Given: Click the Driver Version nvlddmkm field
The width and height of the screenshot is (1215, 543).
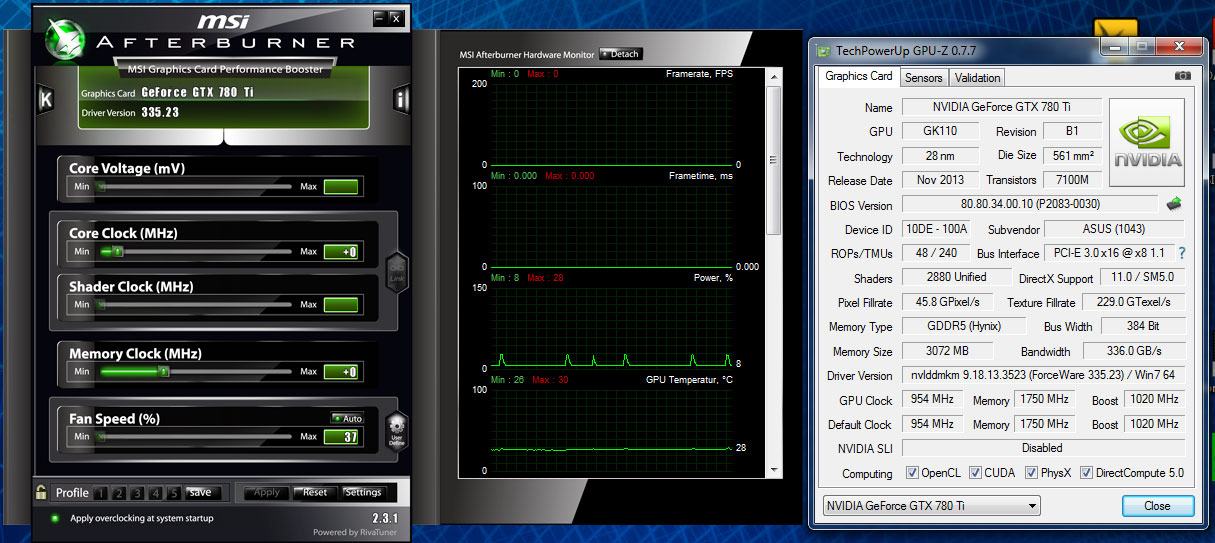Looking at the screenshot, I should pos(1043,375).
